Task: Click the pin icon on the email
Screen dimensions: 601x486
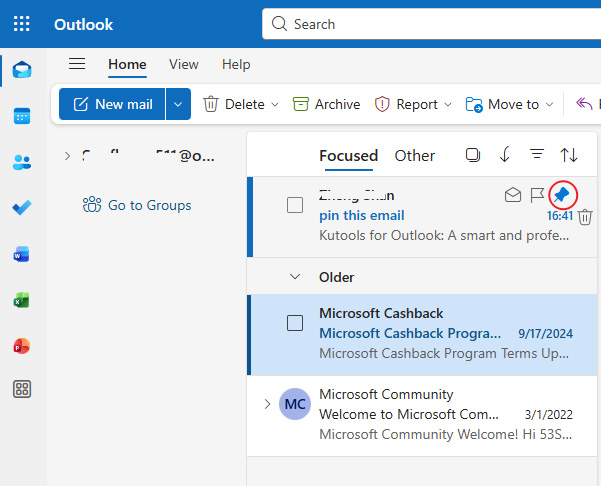Action: pos(562,195)
